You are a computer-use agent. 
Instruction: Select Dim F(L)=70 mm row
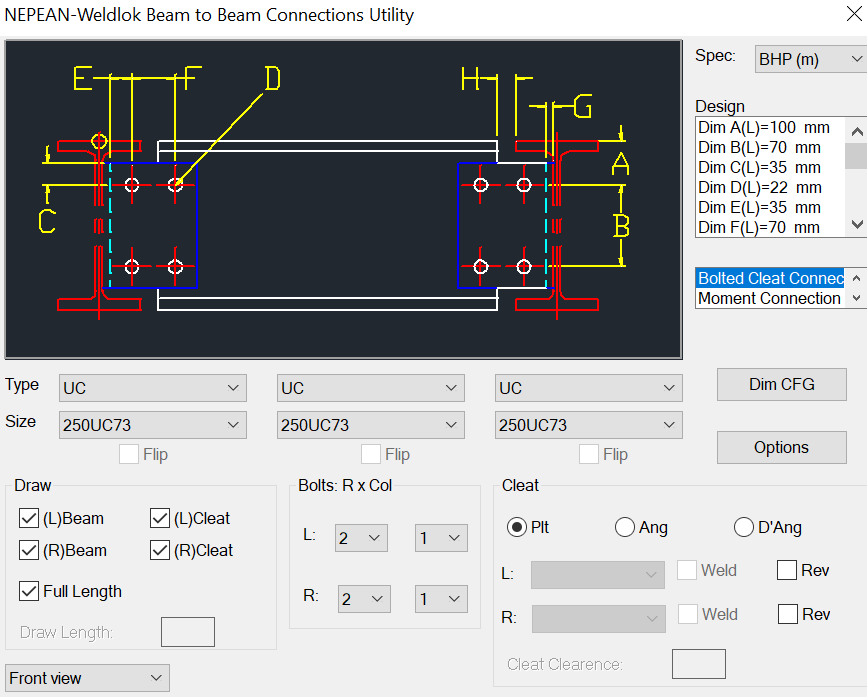tap(770, 227)
